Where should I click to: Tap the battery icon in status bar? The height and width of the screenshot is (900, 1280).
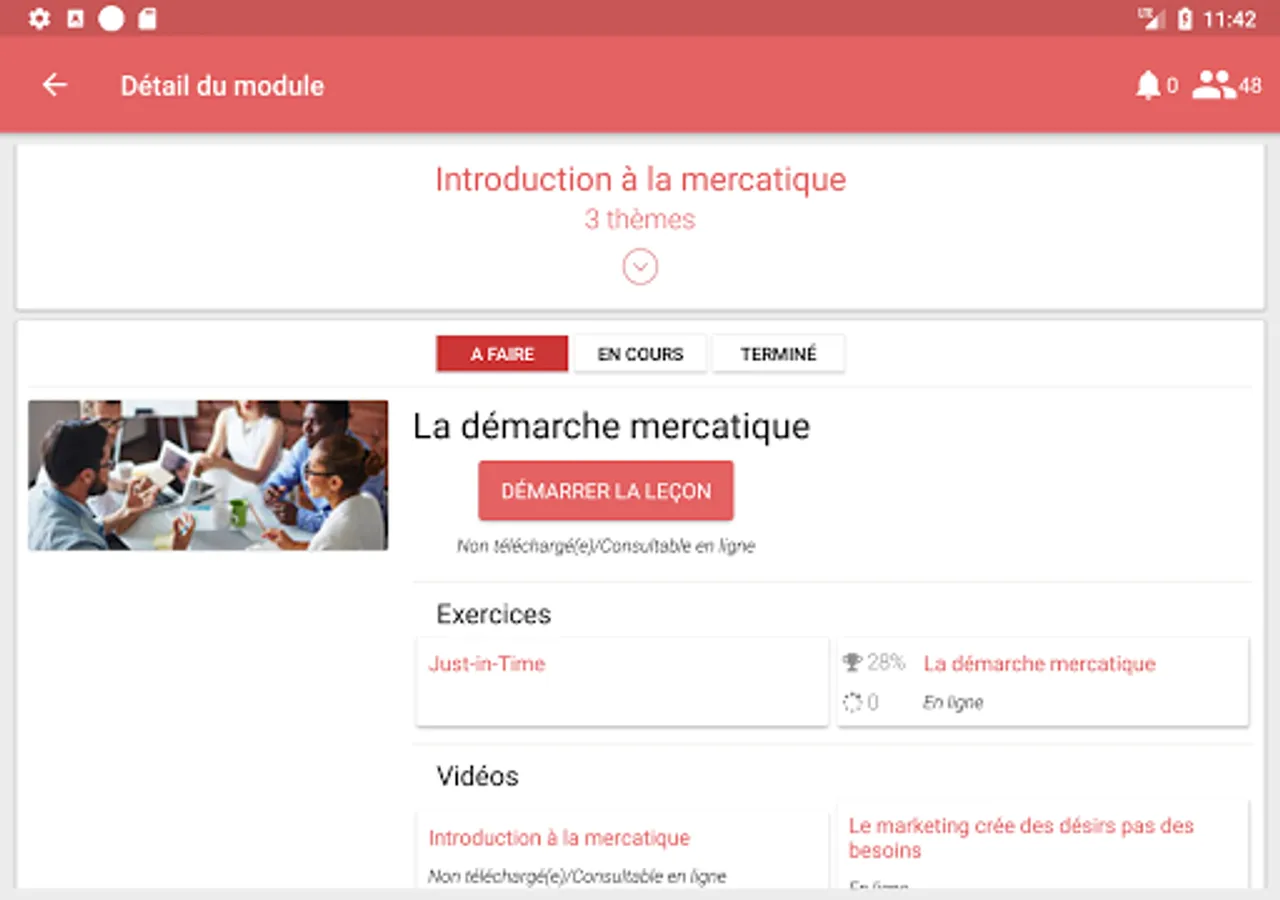coord(1185,19)
